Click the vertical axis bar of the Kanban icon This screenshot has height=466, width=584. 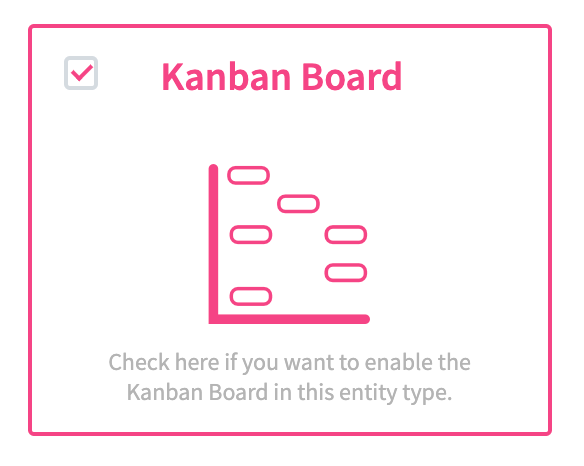pos(213,242)
